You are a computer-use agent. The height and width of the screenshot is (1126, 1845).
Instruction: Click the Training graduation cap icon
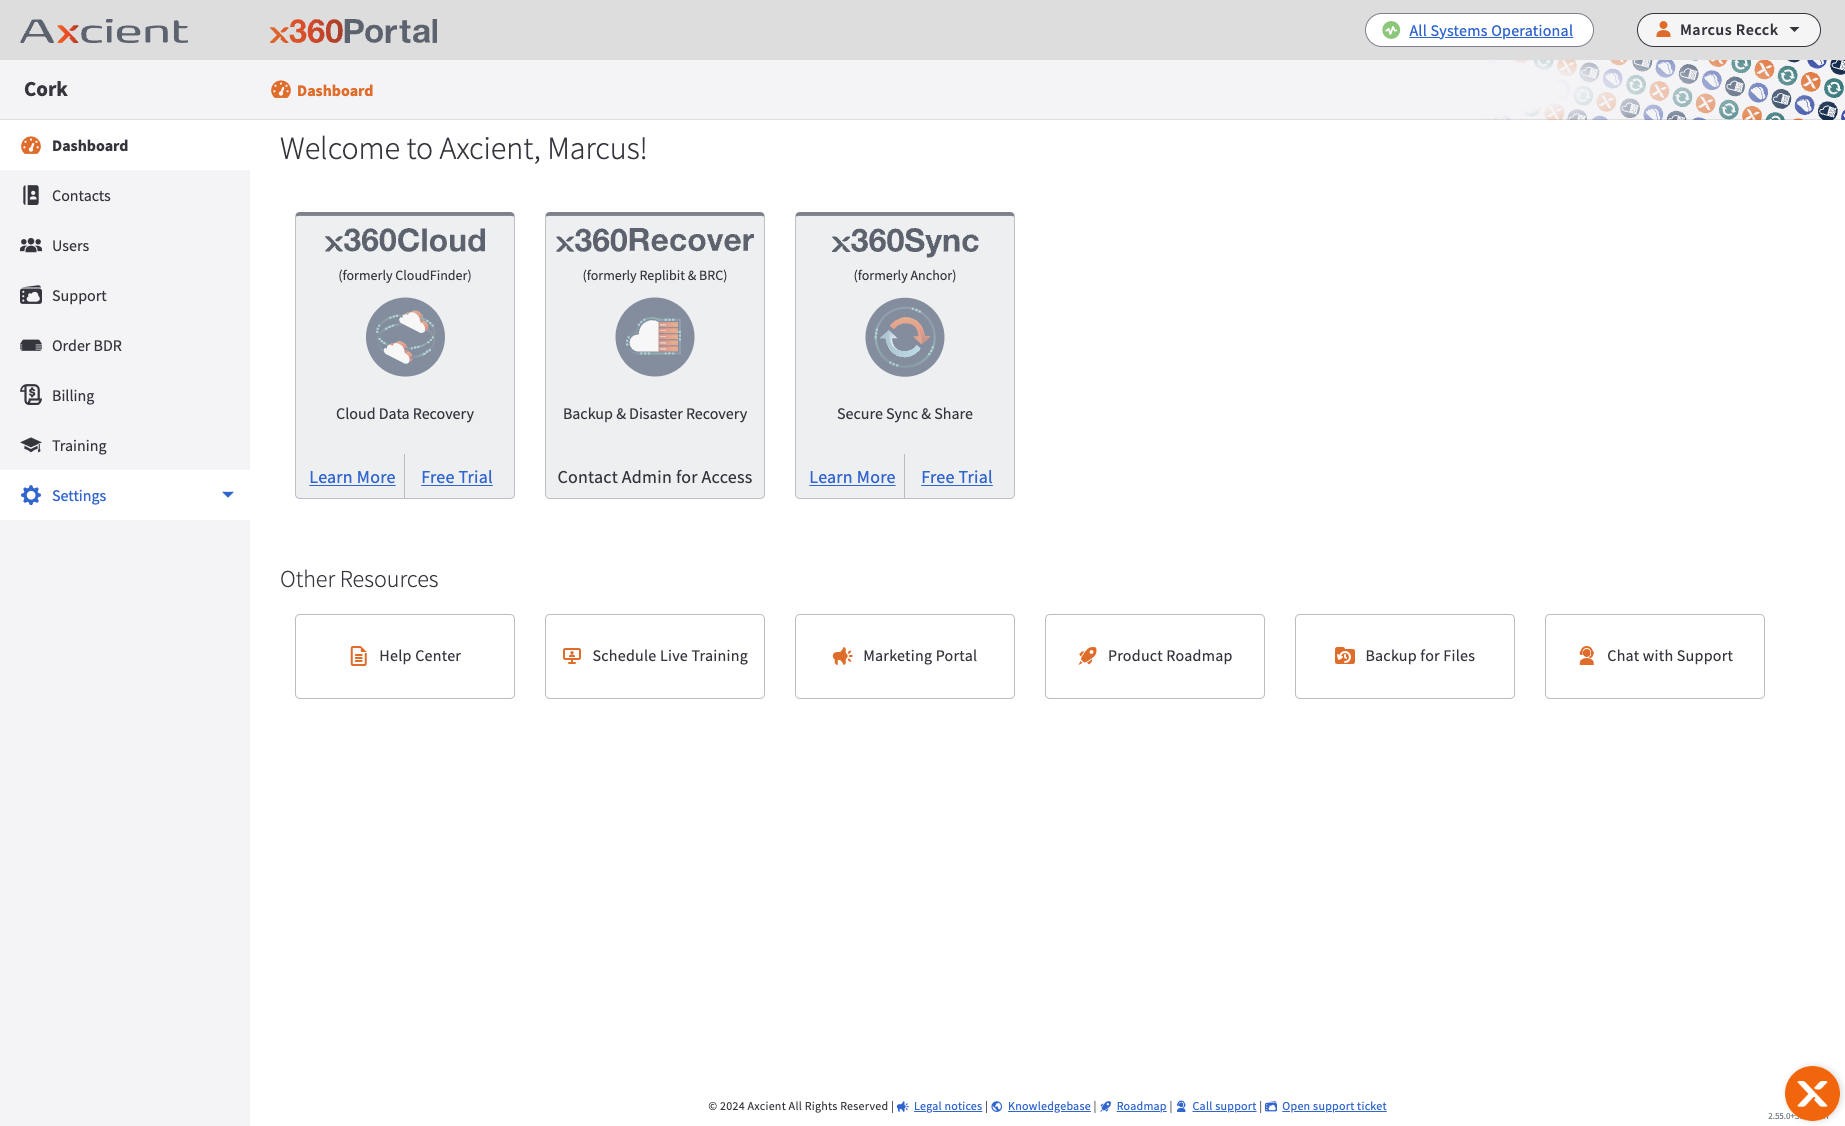click(31, 445)
